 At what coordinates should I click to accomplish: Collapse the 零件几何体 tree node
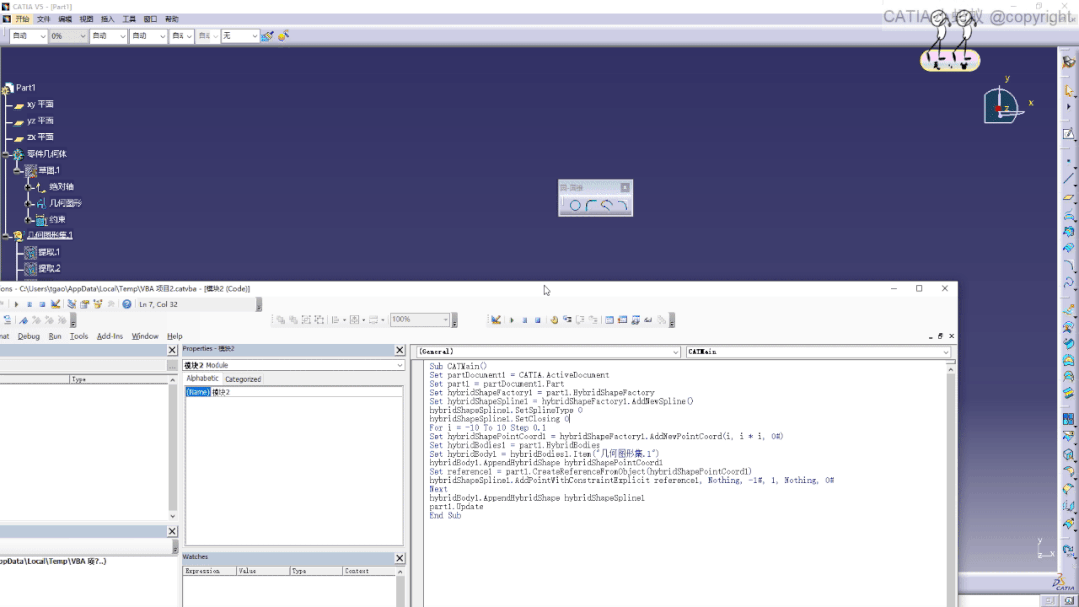6,154
